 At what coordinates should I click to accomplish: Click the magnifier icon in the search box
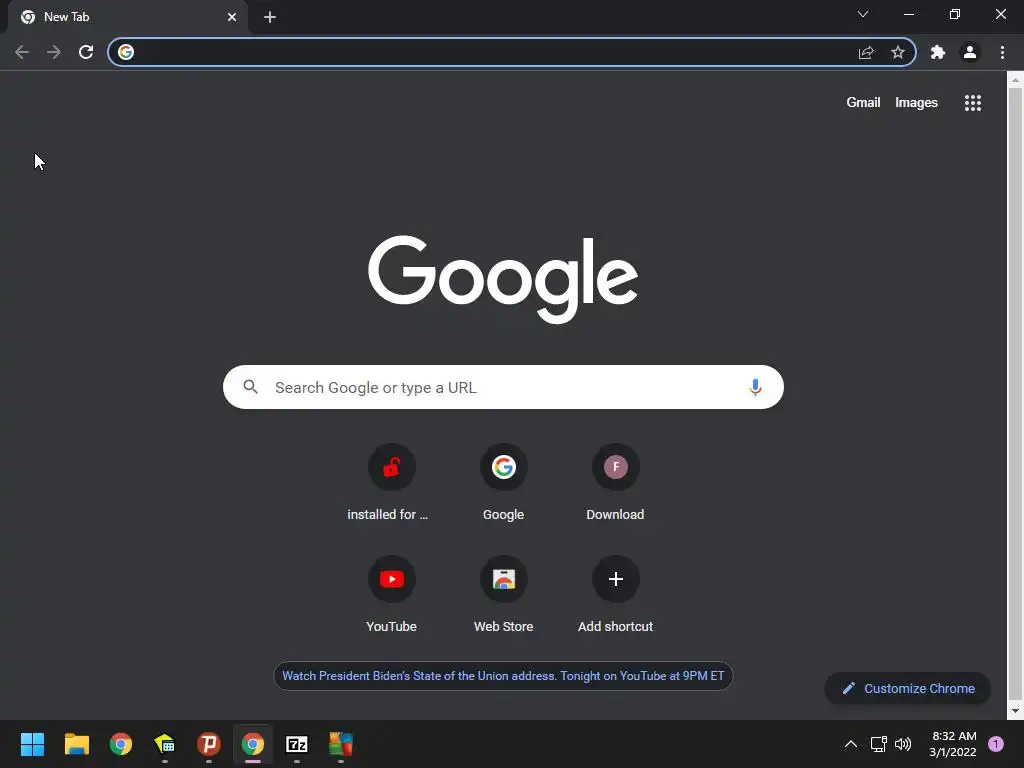coord(250,387)
